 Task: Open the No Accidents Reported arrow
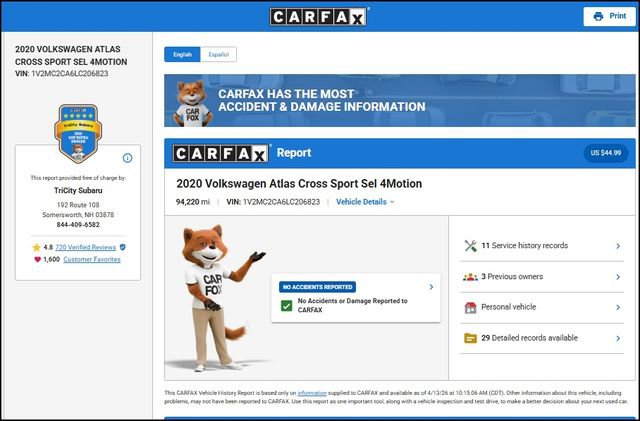(x=431, y=287)
